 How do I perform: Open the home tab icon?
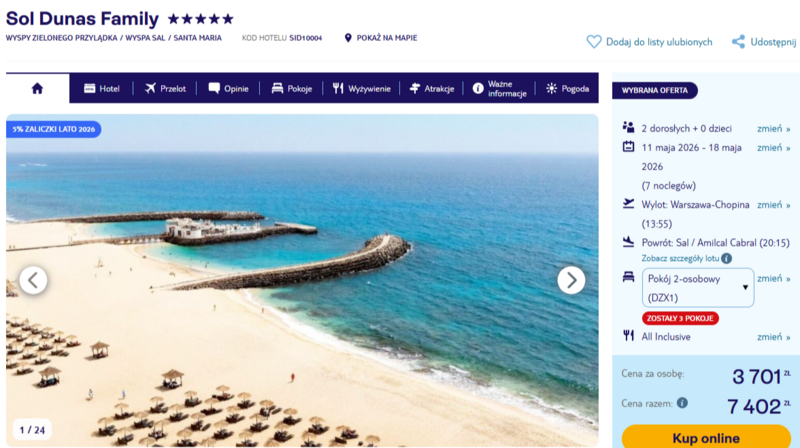pos(37,88)
